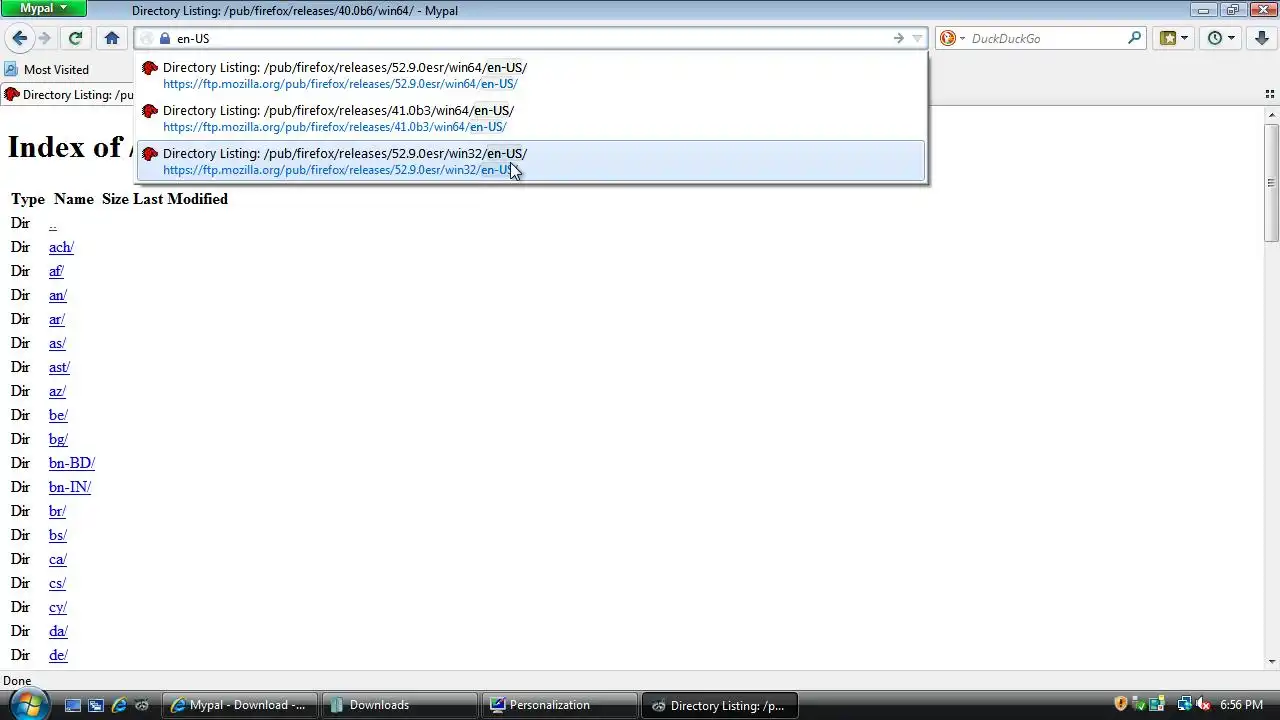Select the 52.9.0esr/win64/en-US suggestion
This screenshot has height=720, width=1280.
pos(530,75)
